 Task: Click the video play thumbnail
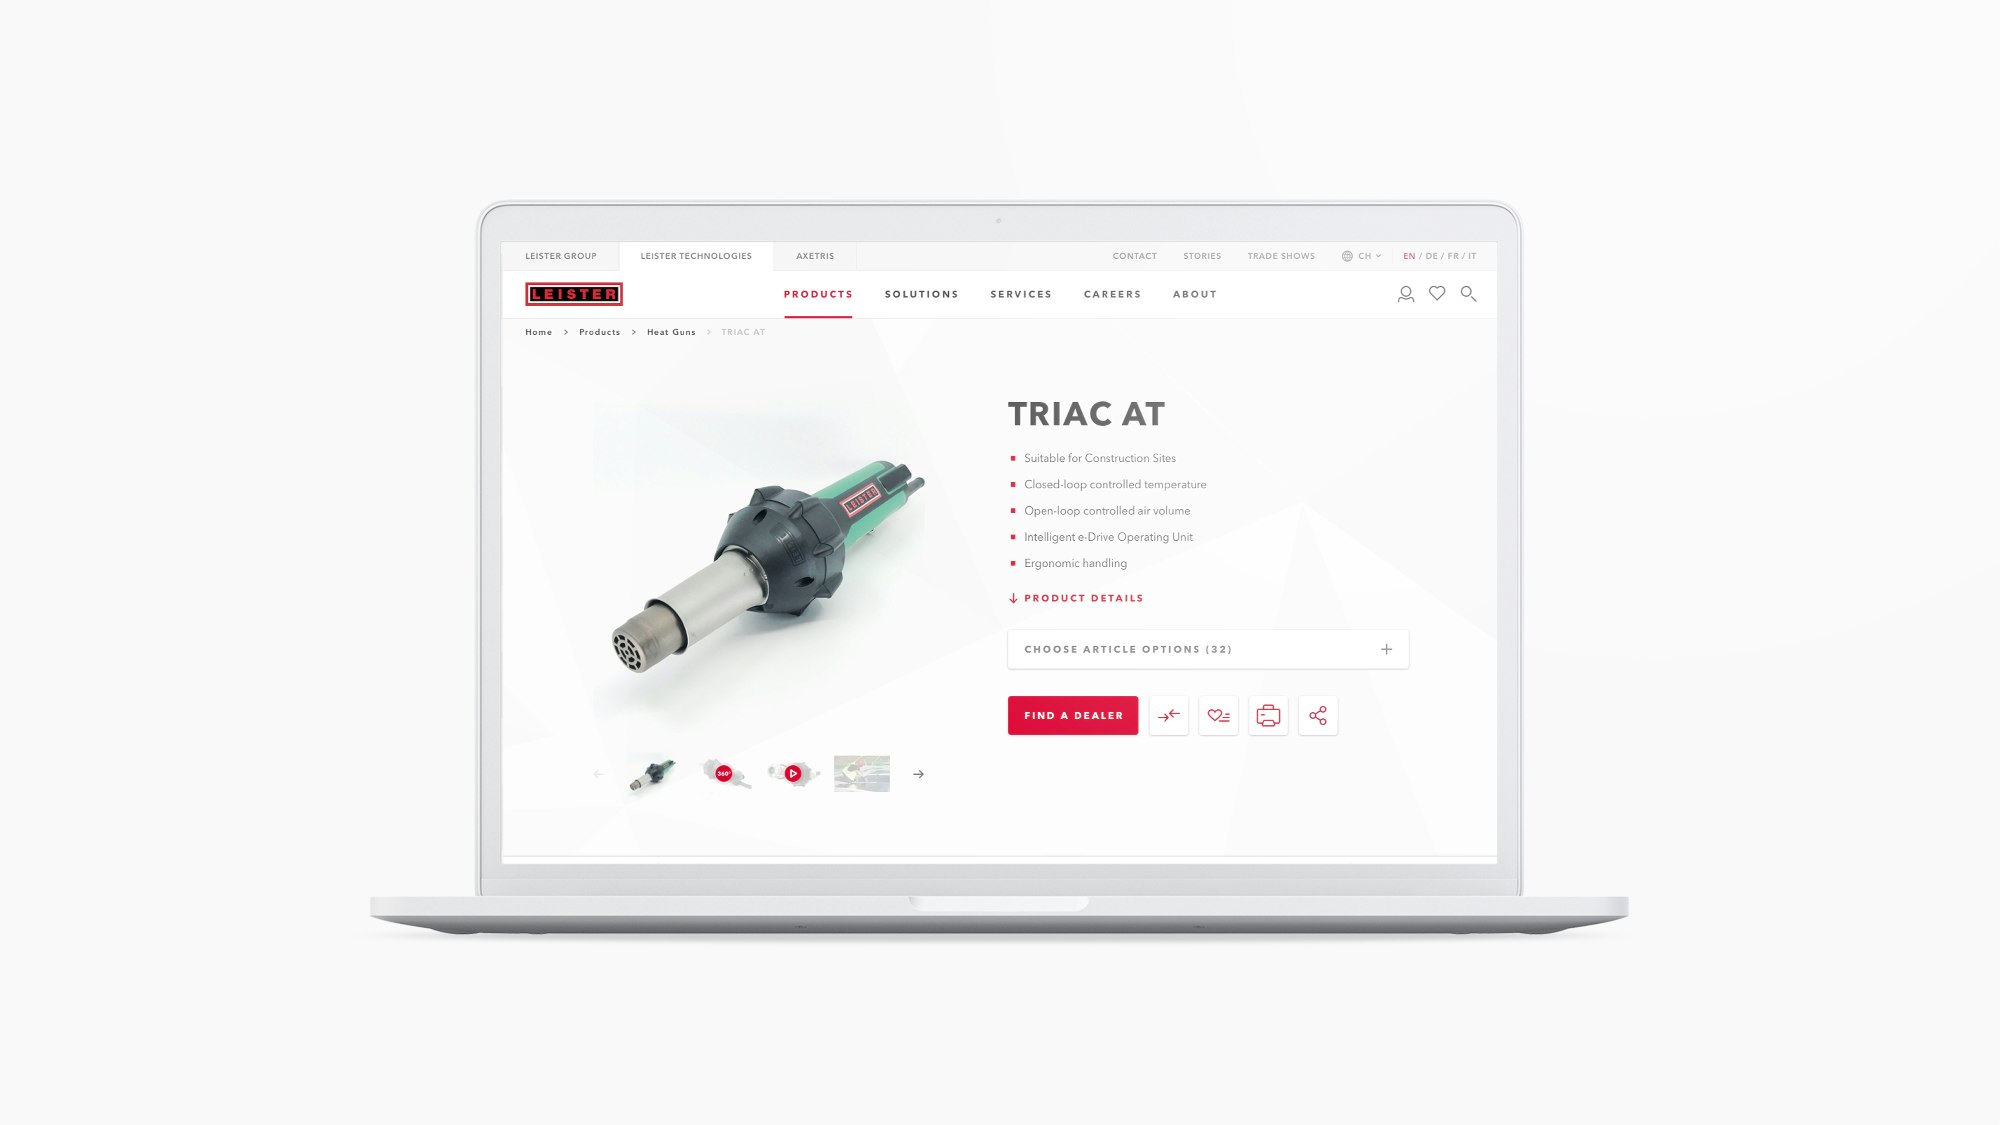(x=793, y=772)
